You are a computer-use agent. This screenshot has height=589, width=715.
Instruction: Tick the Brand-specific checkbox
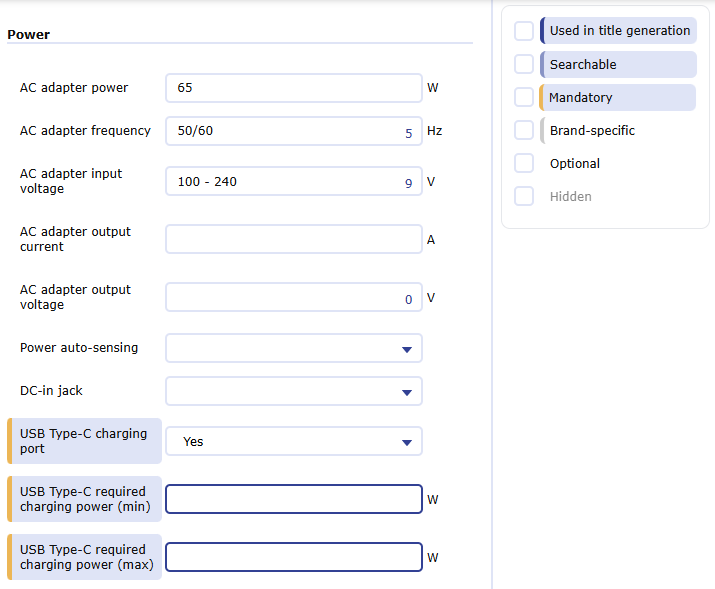(524, 130)
